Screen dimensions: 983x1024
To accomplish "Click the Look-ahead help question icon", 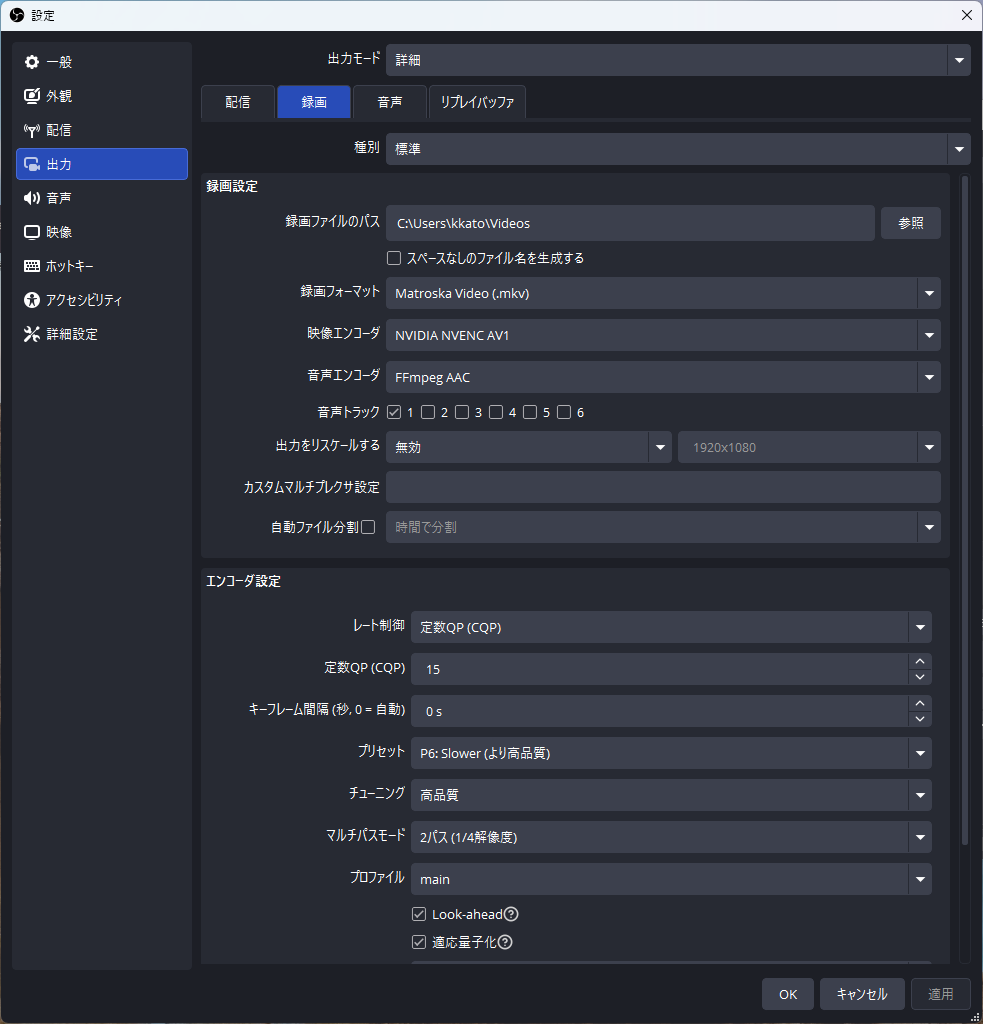I will click(x=511, y=914).
